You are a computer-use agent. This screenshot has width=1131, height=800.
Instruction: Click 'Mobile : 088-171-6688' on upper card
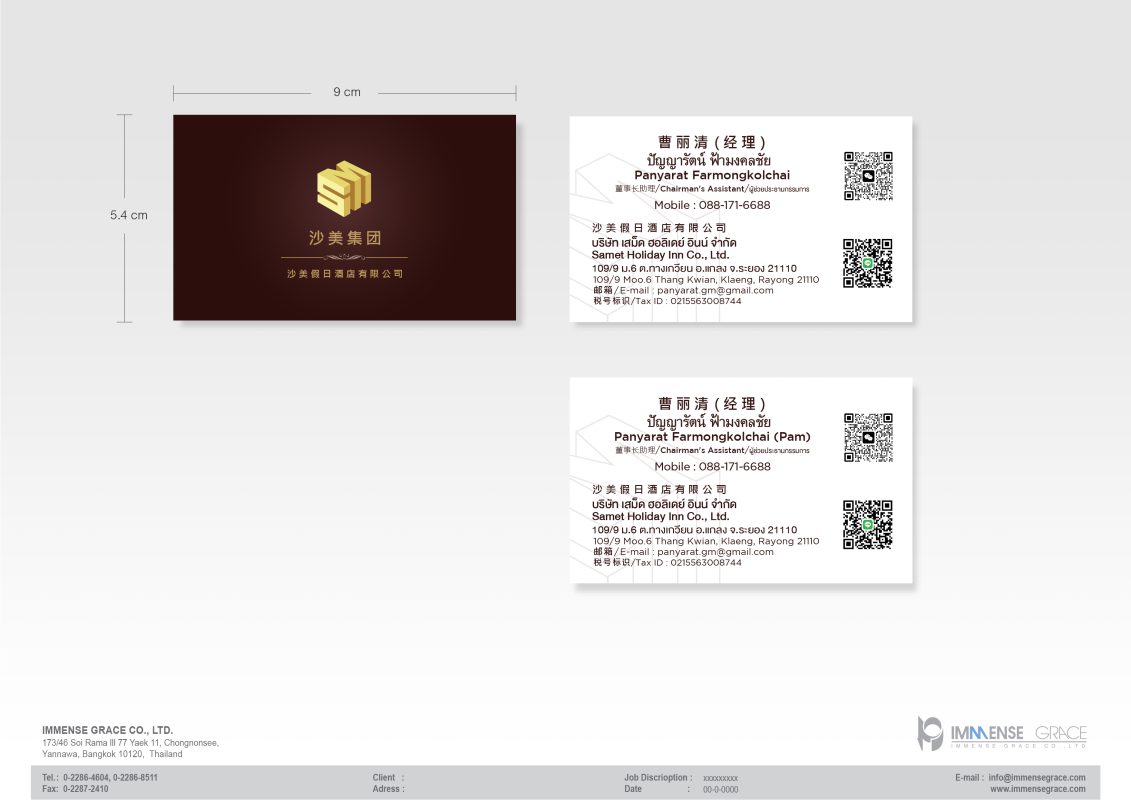[712, 205]
